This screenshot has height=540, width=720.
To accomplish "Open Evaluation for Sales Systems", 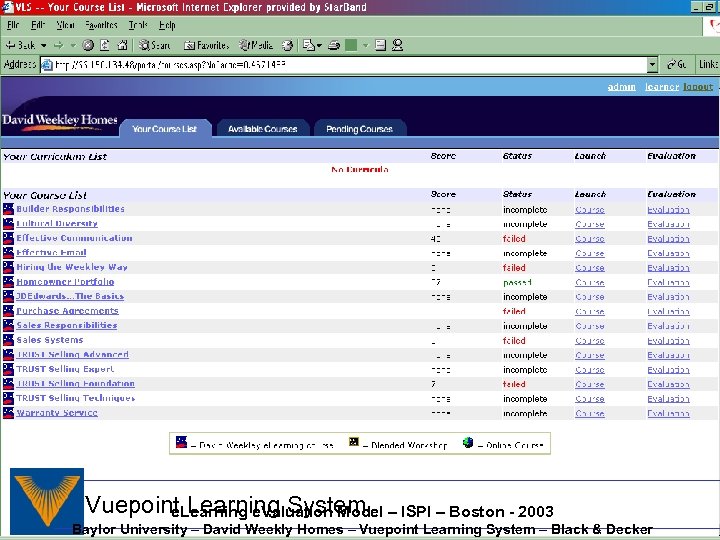I will pyautogui.click(x=669, y=341).
